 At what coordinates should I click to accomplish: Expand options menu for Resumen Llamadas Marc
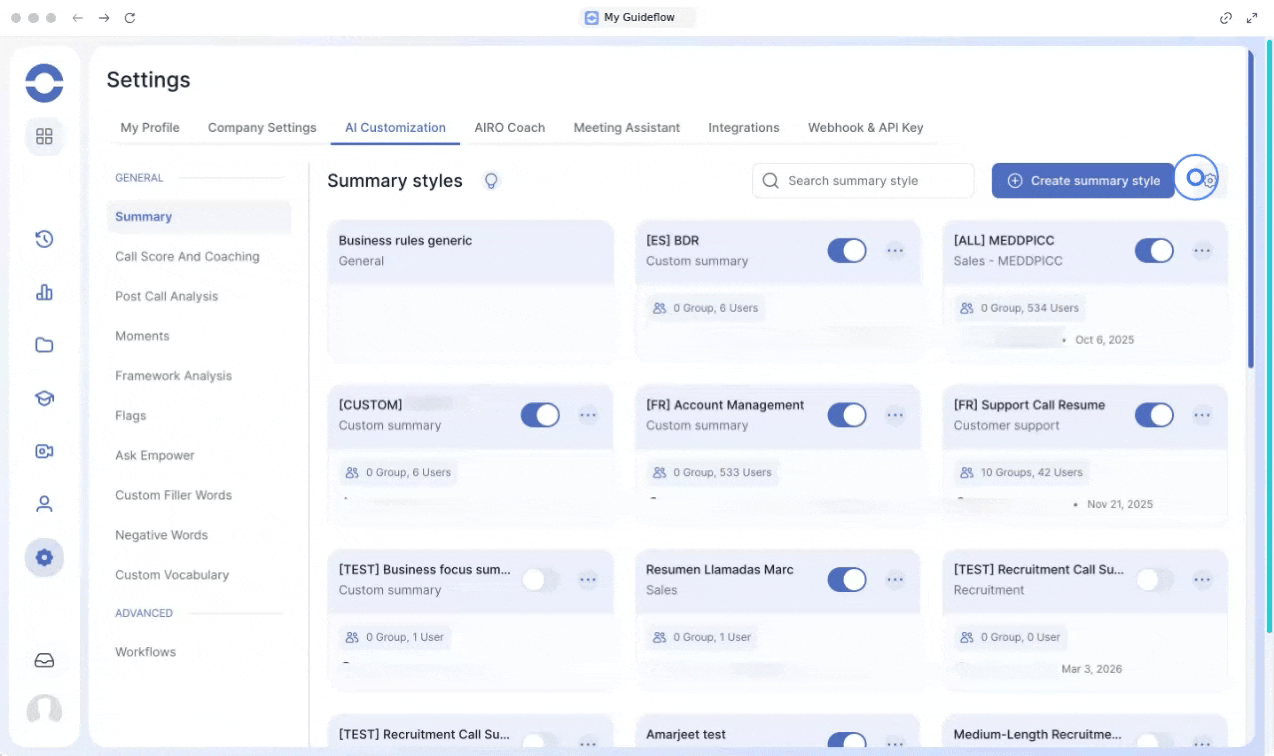[895, 580]
